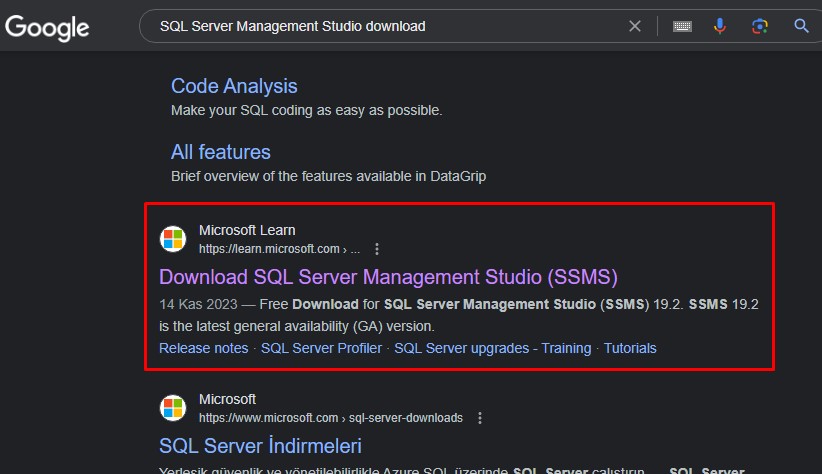Click 'Brief overview of the features' description
The image size is (822, 474).
tap(329, 176)
